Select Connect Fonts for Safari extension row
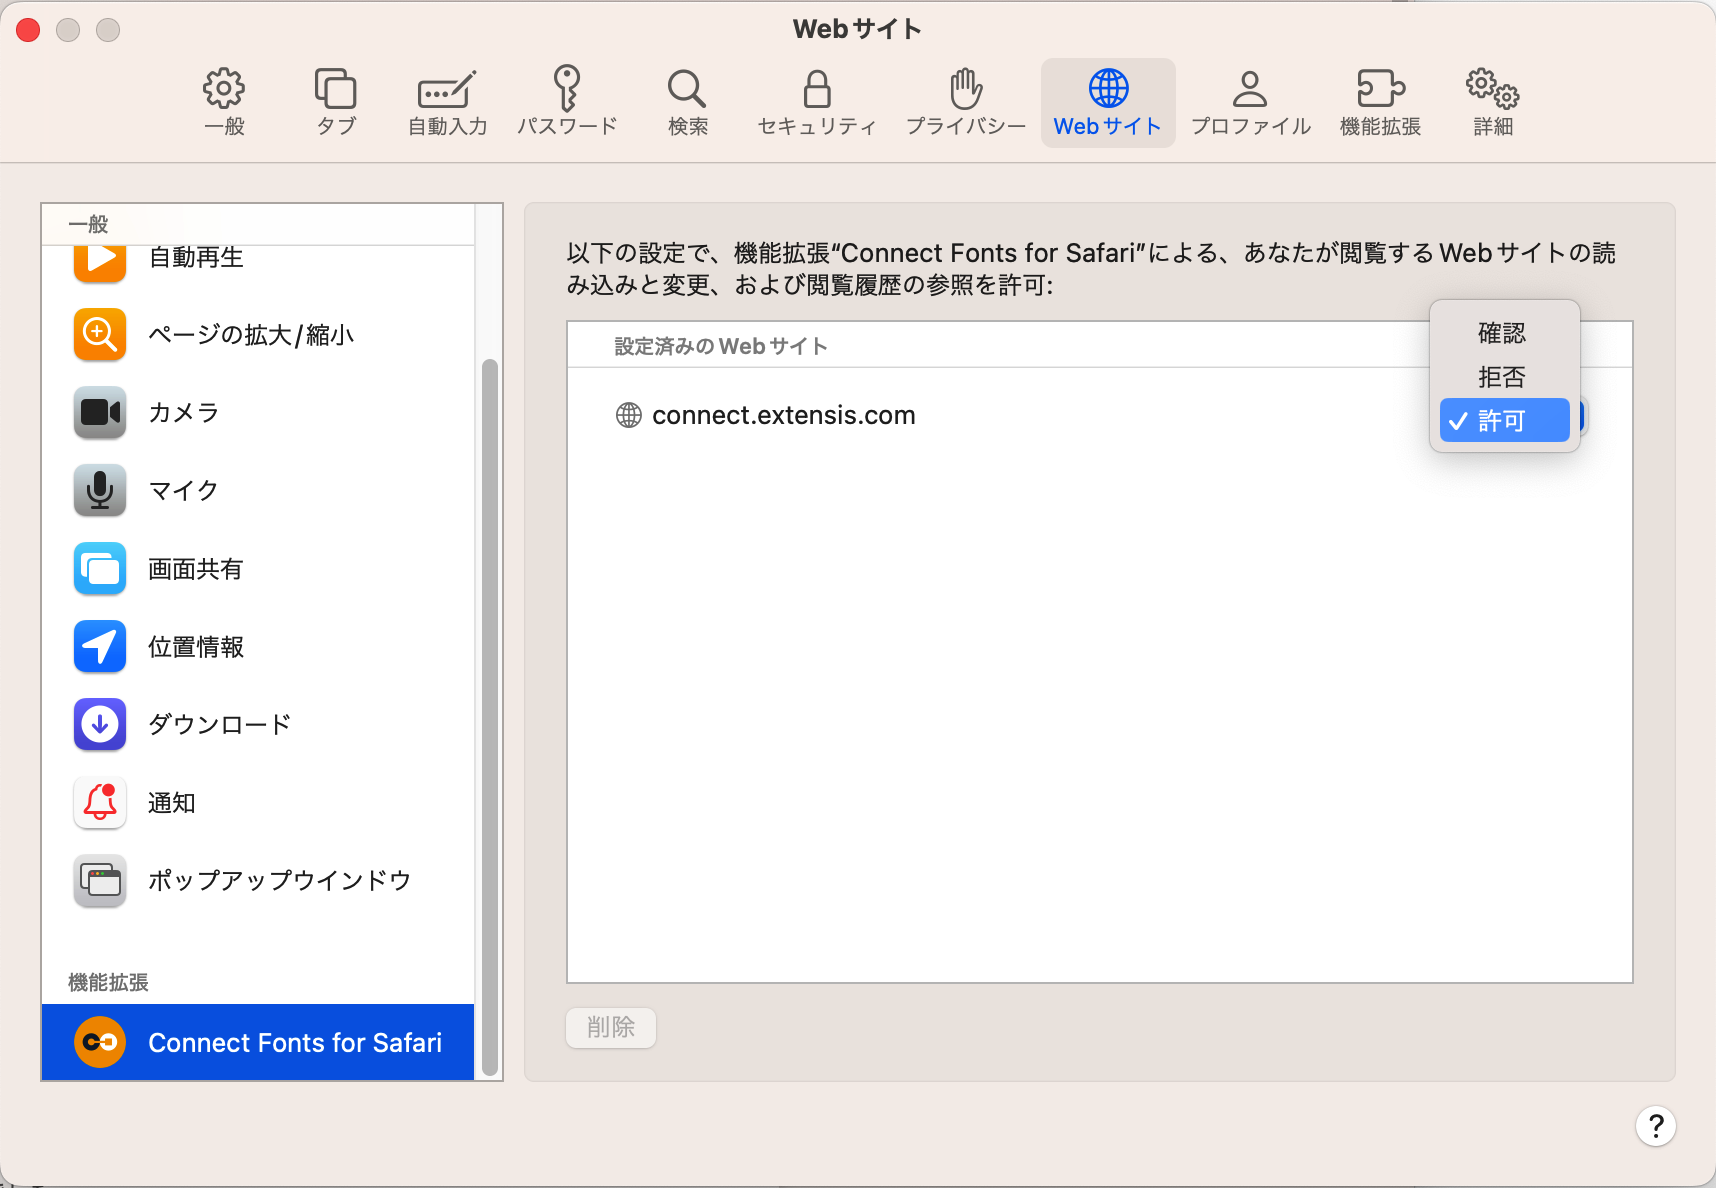 pyautogui.click(x=258, y=1042)
